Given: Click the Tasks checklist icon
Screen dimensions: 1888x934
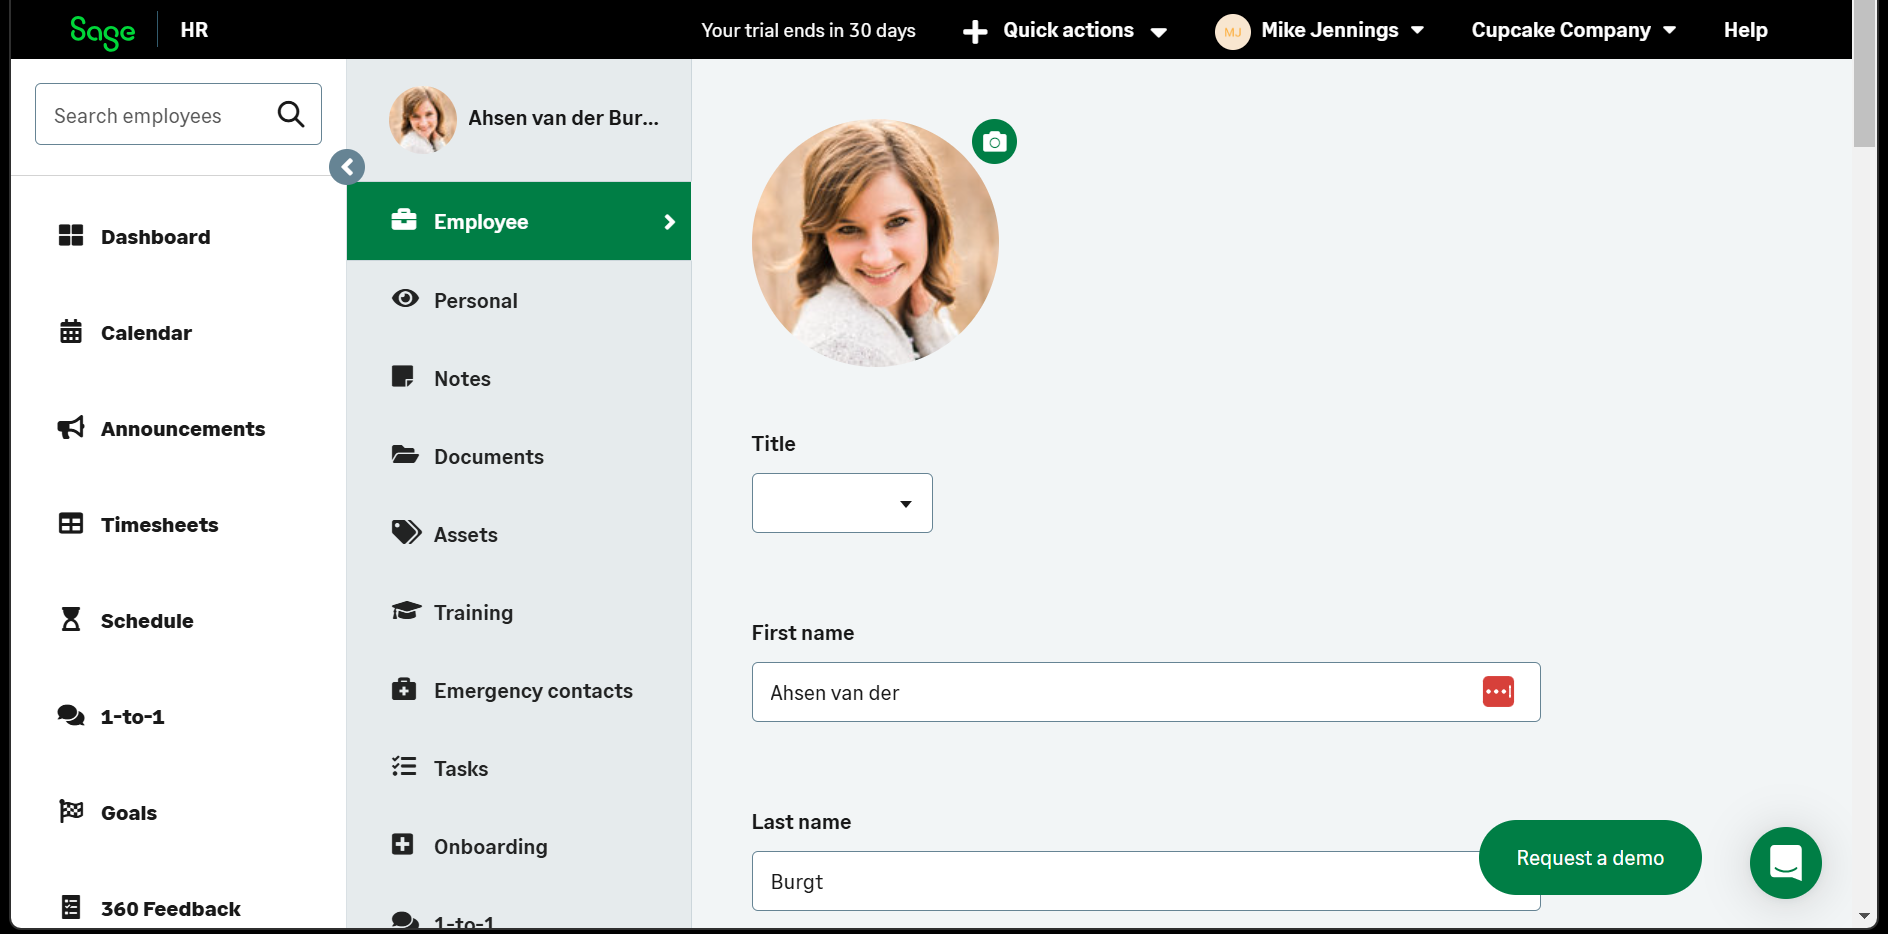Looking at the screenshot, I should [404, 766].
